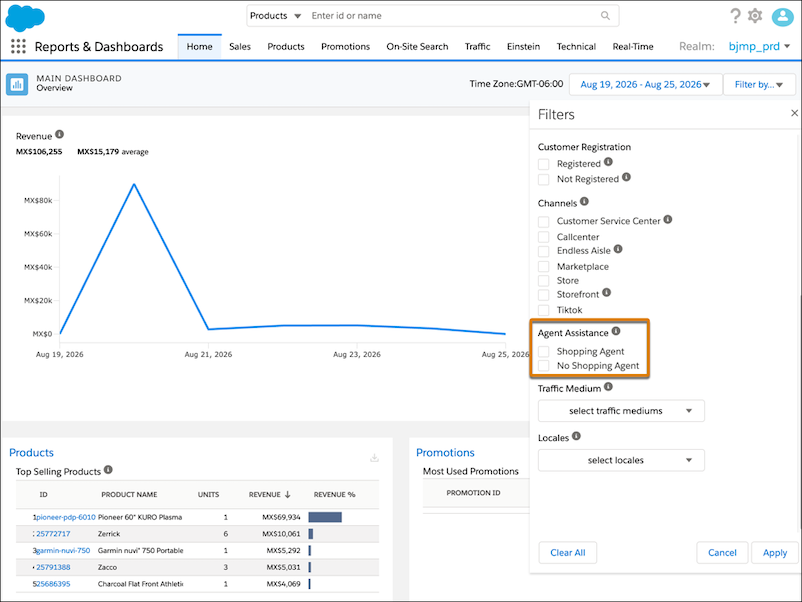Open the user profile avatar

(782, 16)
